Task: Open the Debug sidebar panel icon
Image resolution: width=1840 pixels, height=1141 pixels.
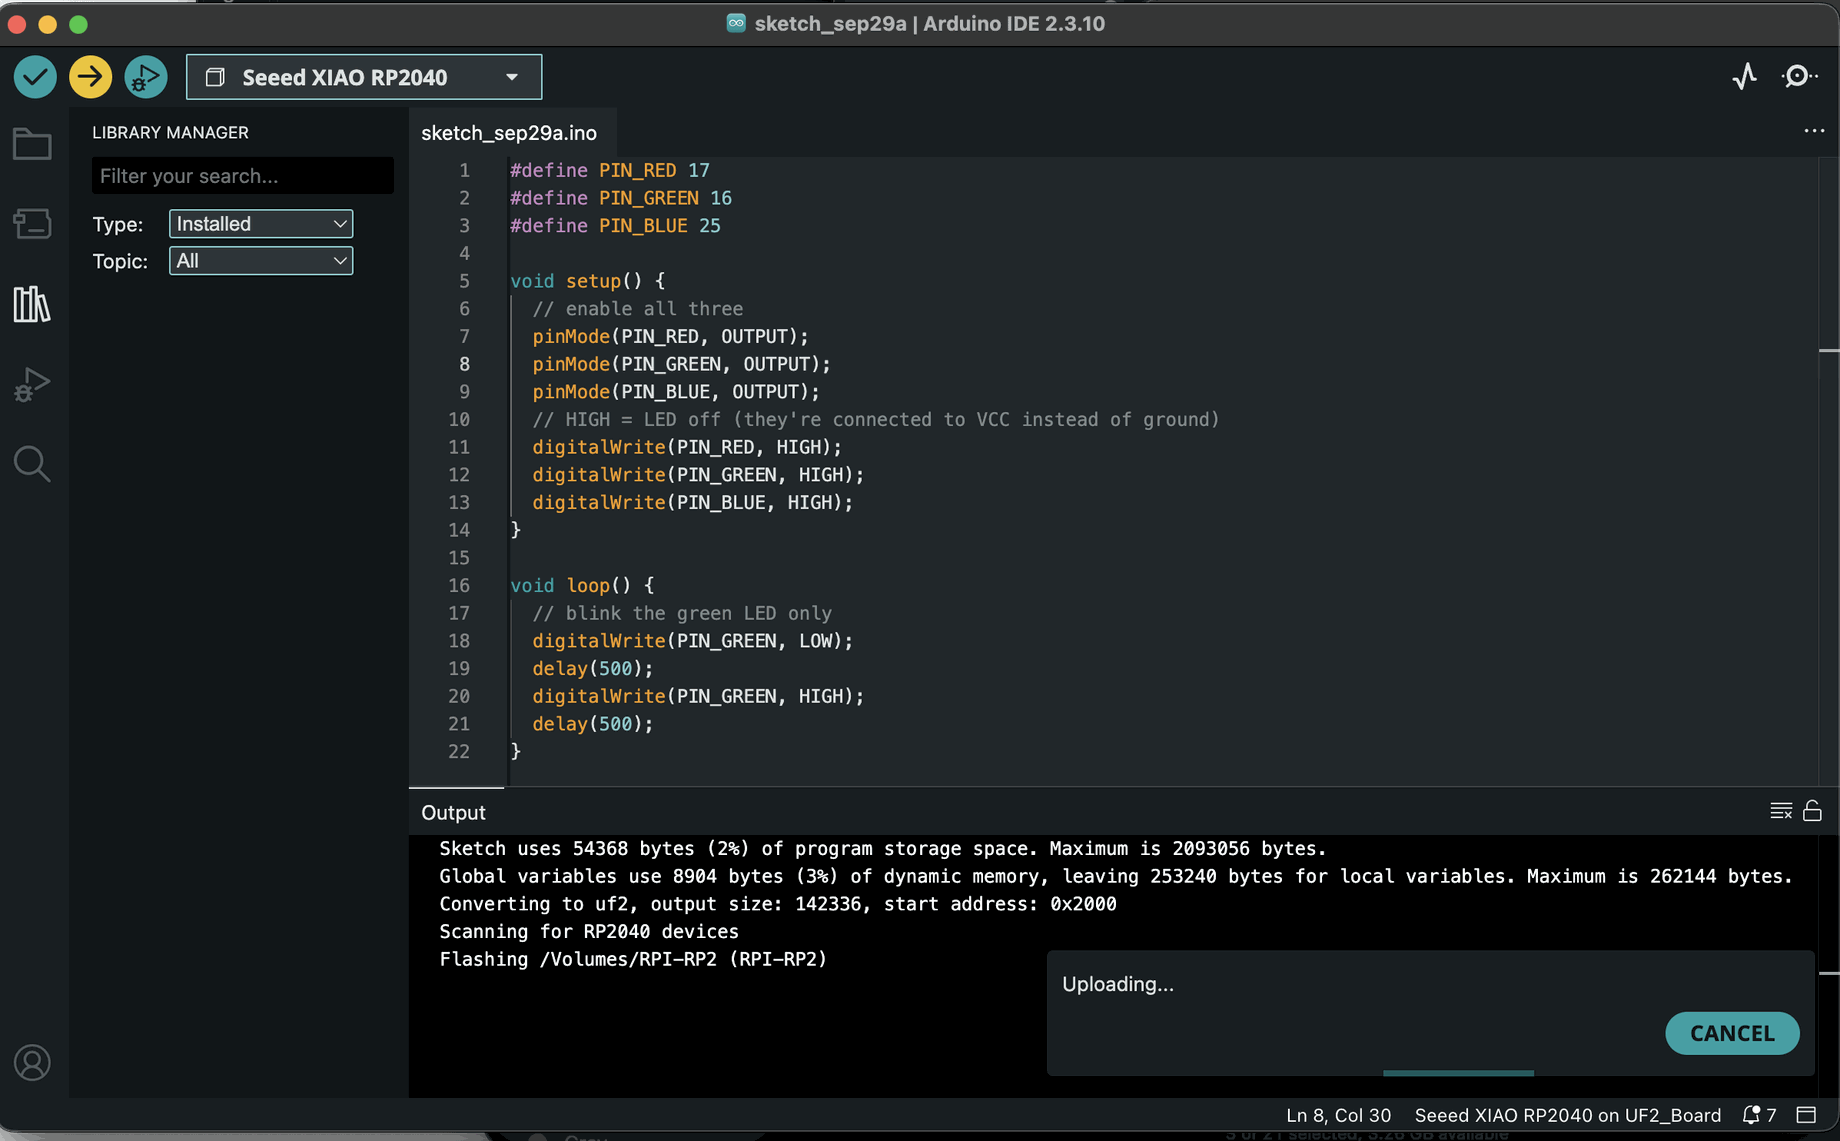Action: (x=32, y=384)
